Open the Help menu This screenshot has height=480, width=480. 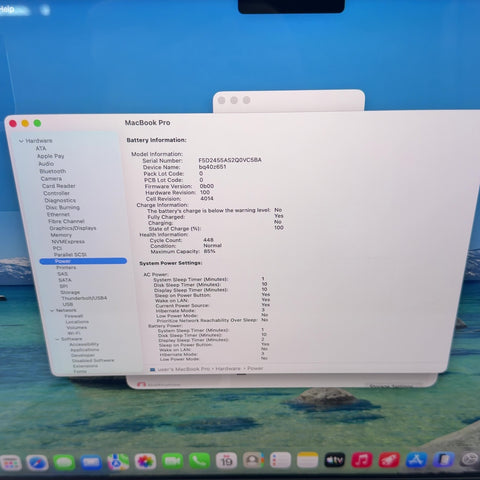7,9
